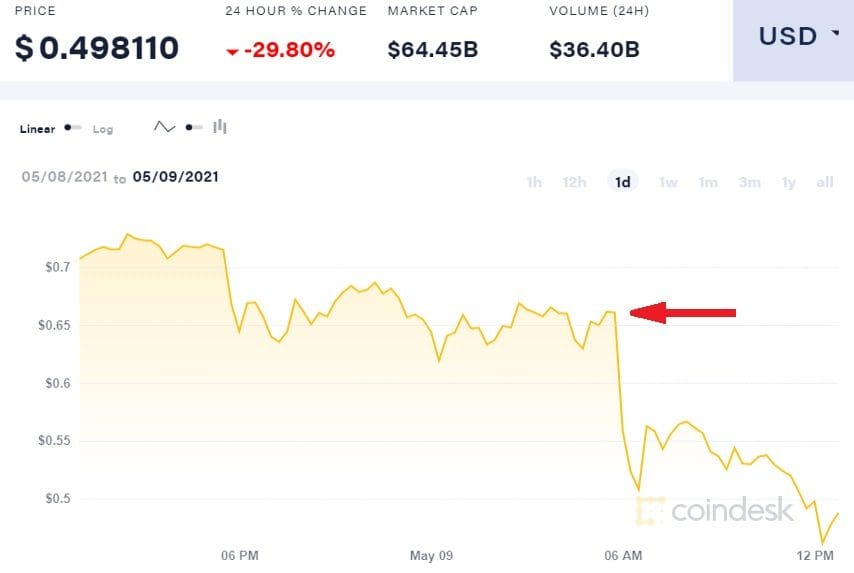Select the Linear scale label
The height and width of the screenshot is (573, 854).
coord(38,129)
